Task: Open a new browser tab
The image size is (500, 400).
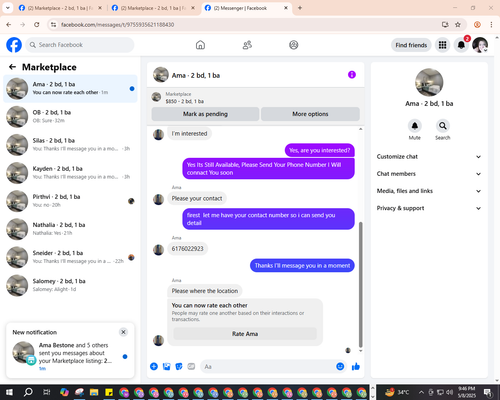Action: click(x=300, y=8)
